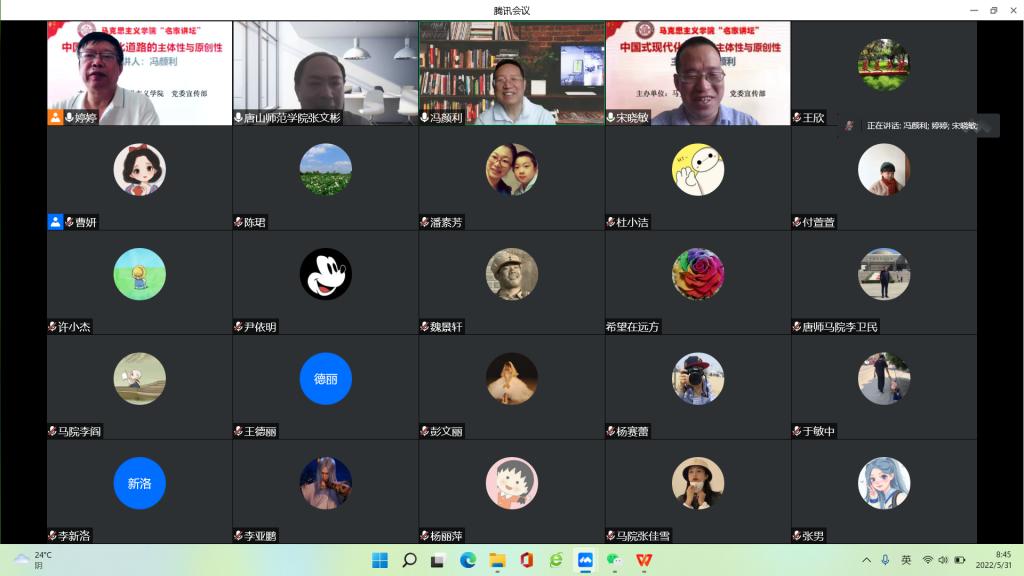This screenshot has height=576, width=1024.
Task: Click the muted mic icon beside 王德丽
Action: pyautogui.click(x=238, y=431)
